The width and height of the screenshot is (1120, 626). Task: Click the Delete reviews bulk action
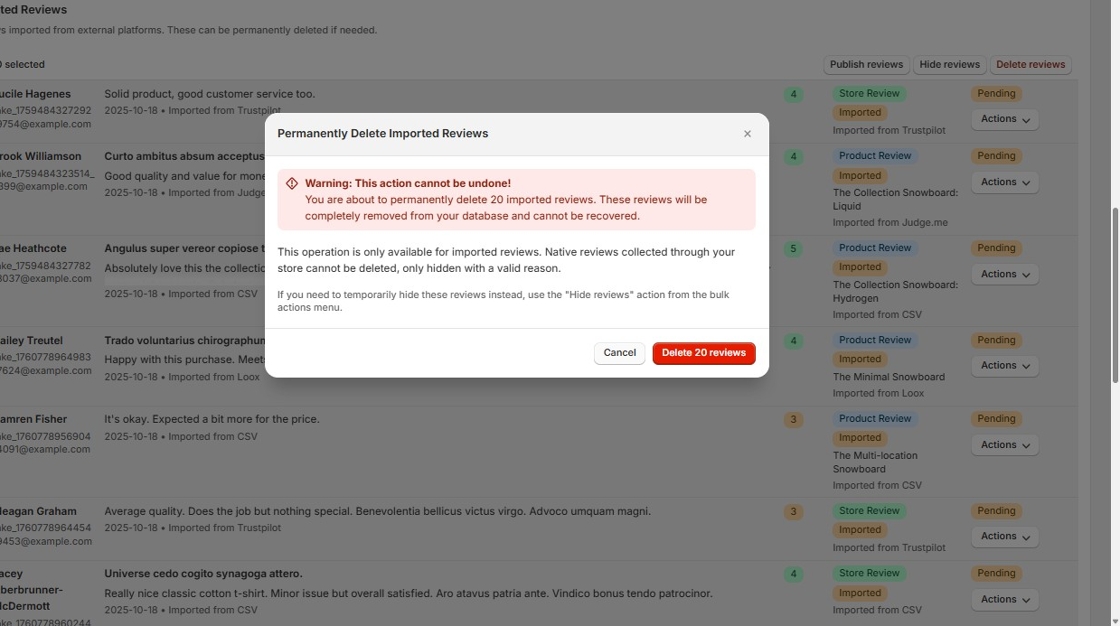pyautogui.click(x=1030, y=64)
